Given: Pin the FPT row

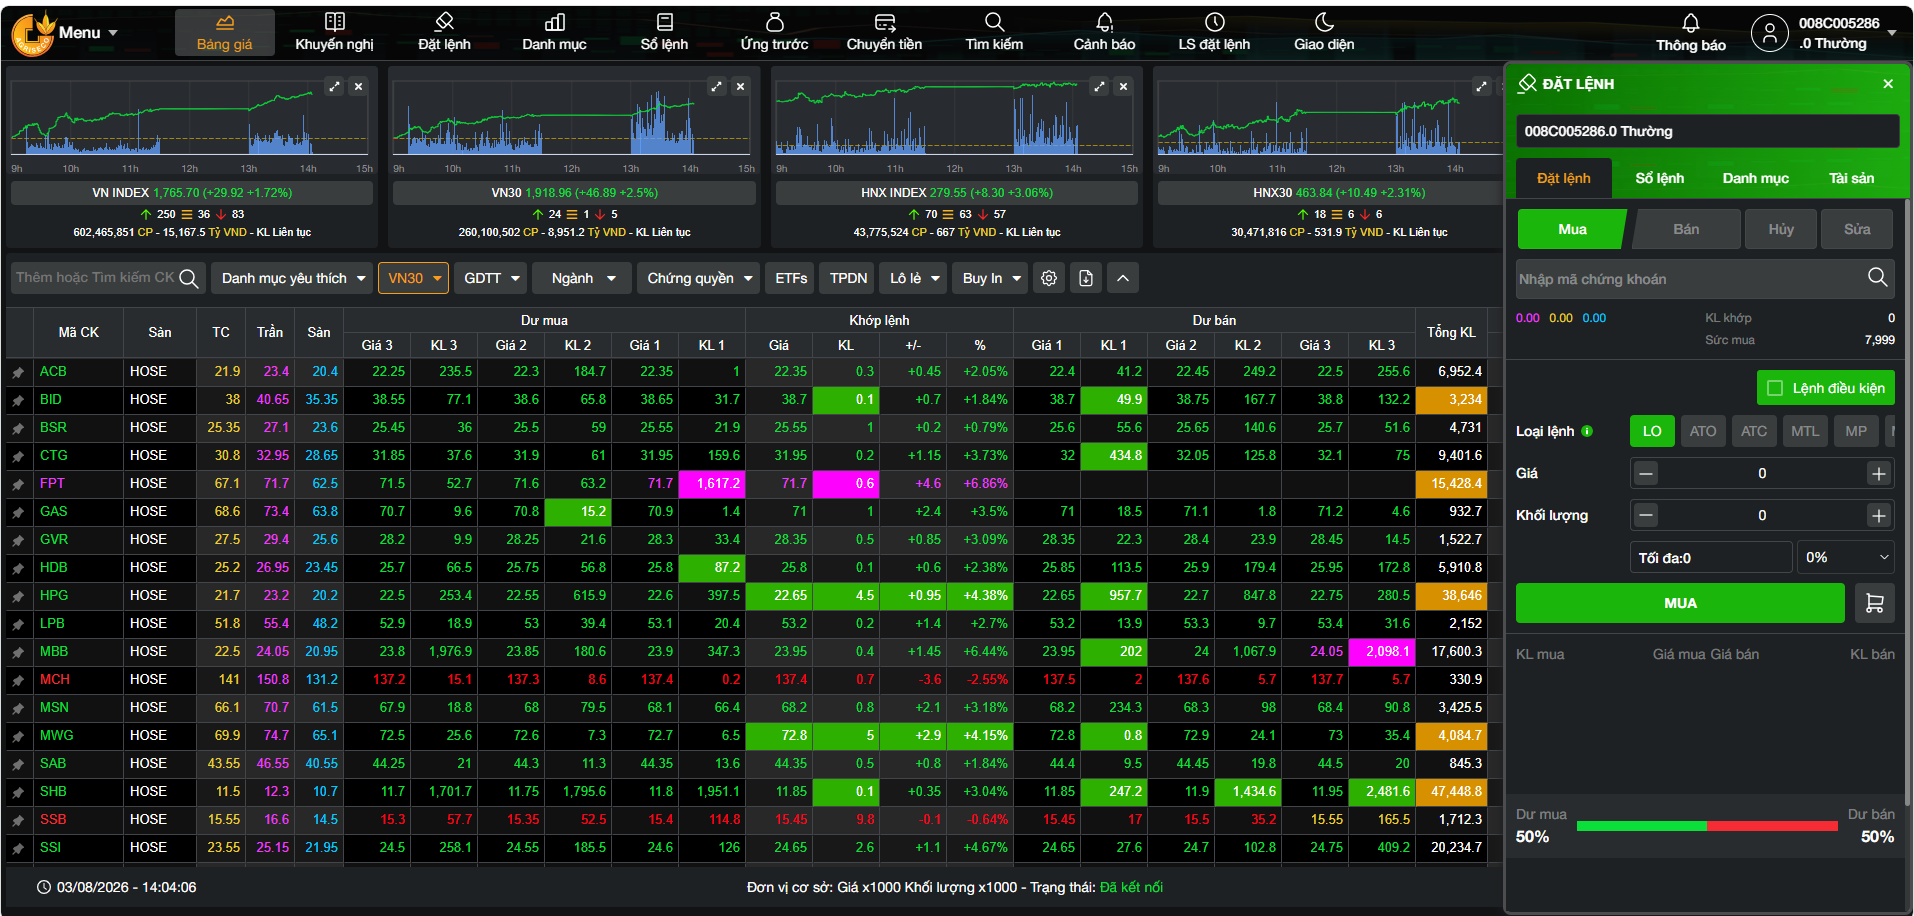Looking at the screenshot, I should pyautogui.click(x=18, y=484).
